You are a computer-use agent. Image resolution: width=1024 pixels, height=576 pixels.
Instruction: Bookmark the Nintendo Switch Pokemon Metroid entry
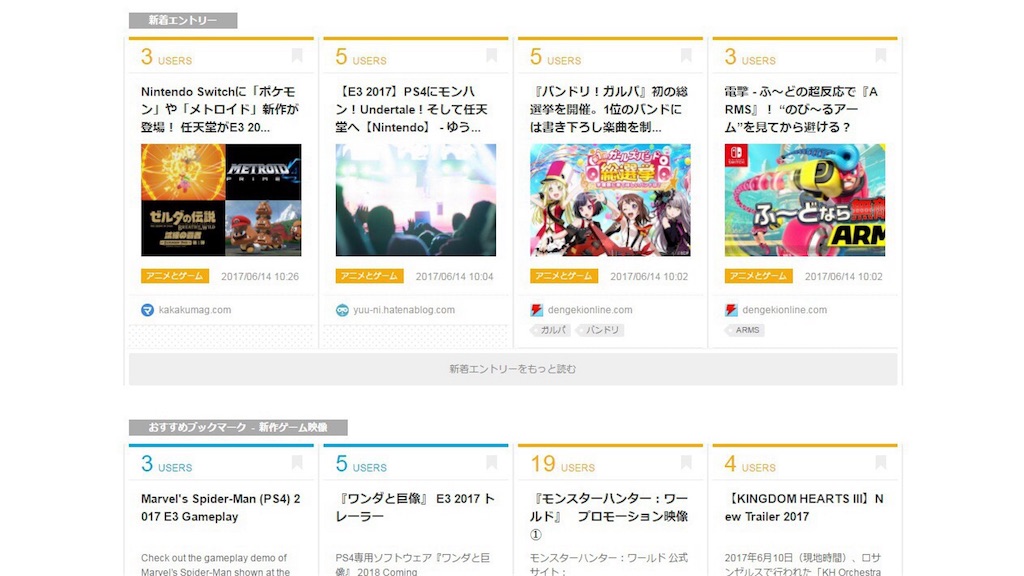pos(297,56)
